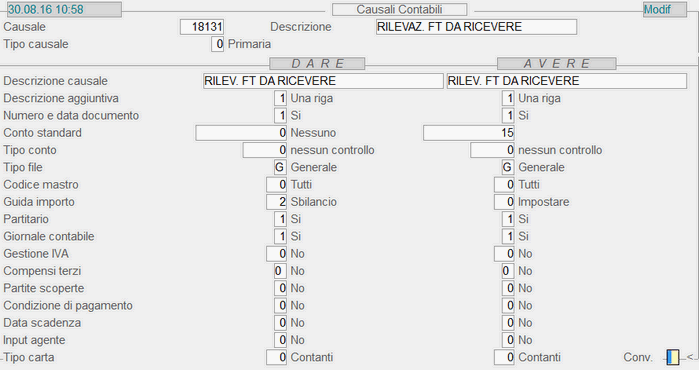The height and width of the screenshot is (370, 699).
Task: Click the DARE column header
Action: pos(317,64)
